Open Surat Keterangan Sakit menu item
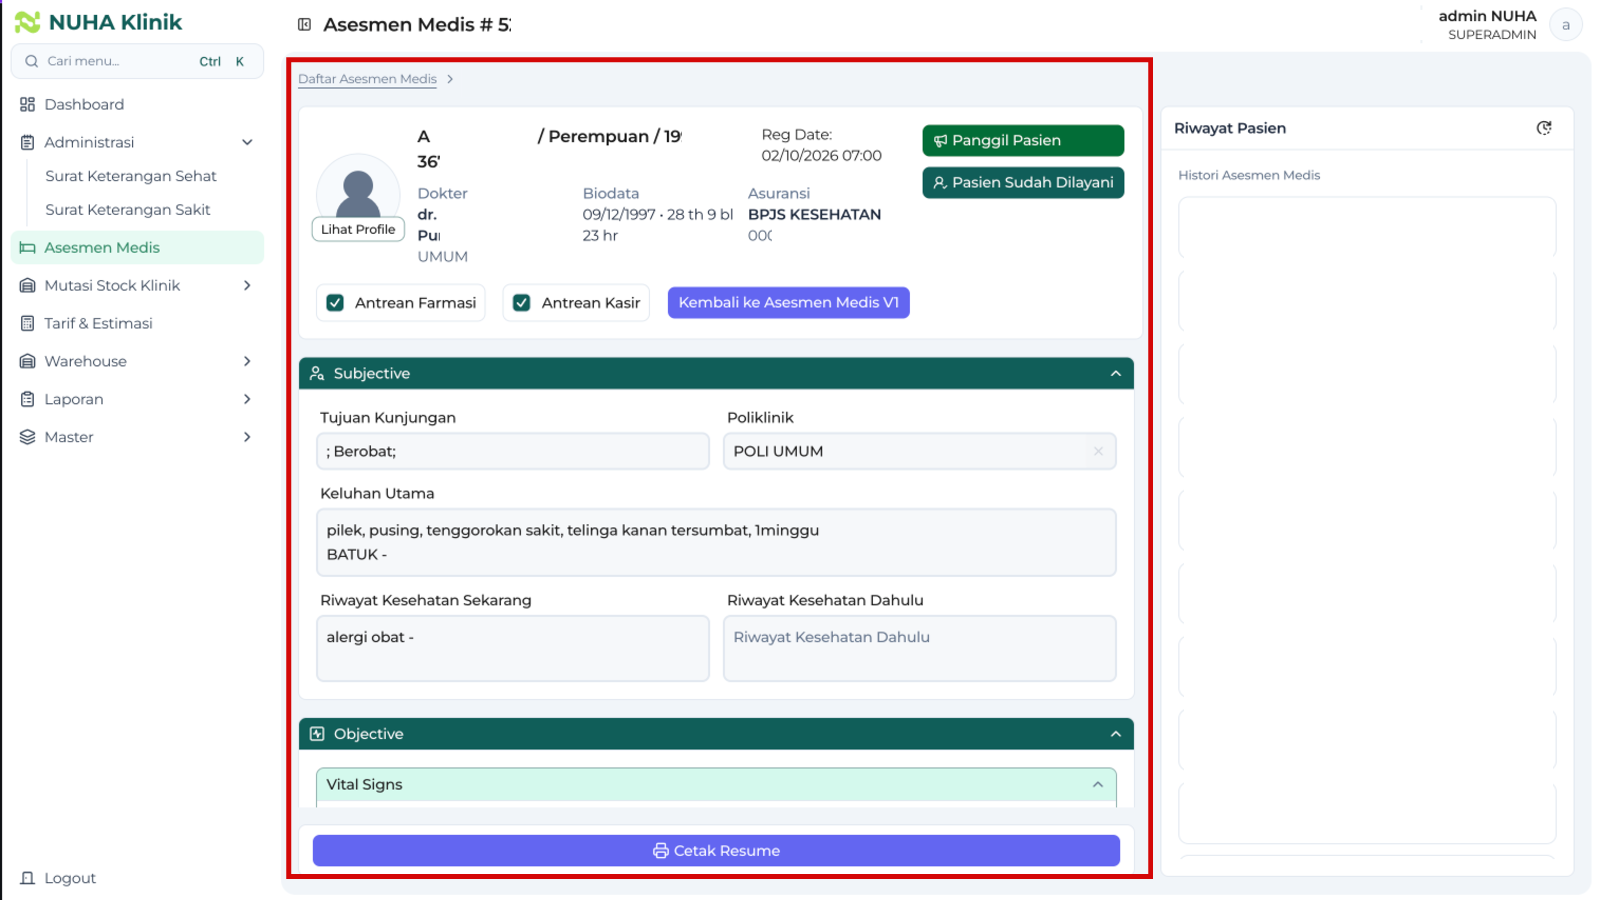1600x900 pixels. (128, 210)
